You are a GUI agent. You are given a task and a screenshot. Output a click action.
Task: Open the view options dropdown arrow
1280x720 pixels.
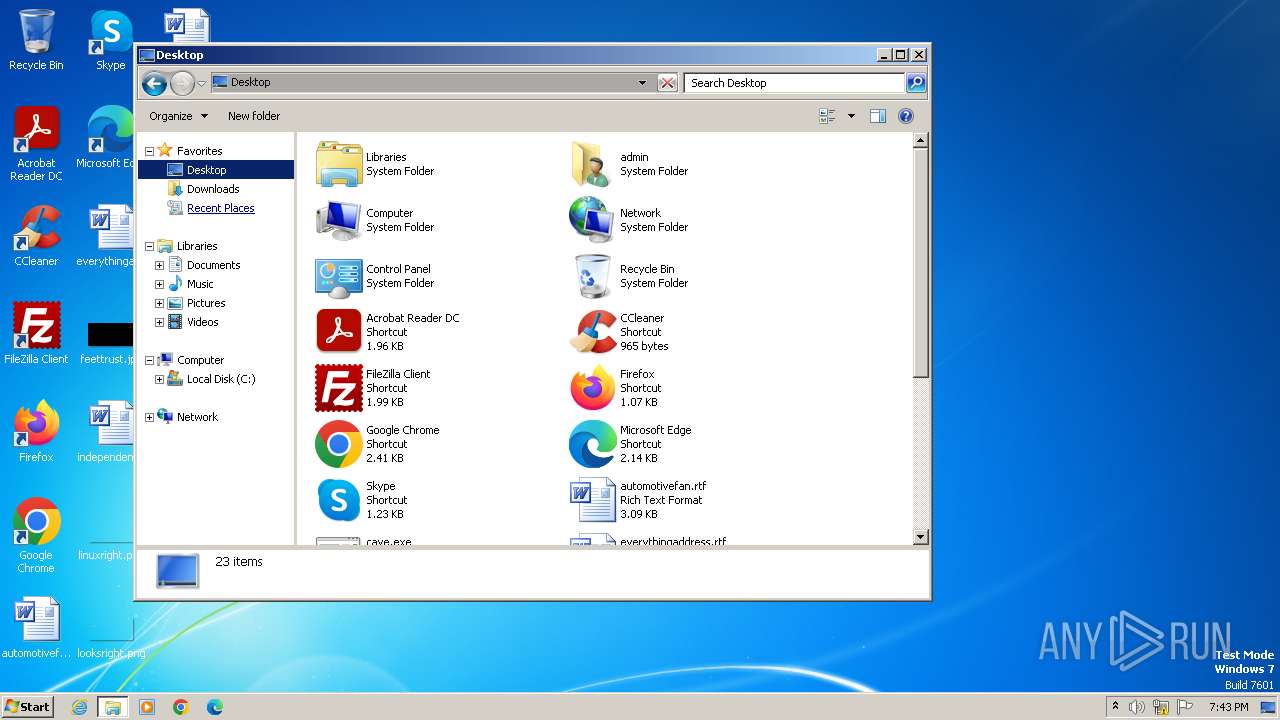(x=851, y=116)
